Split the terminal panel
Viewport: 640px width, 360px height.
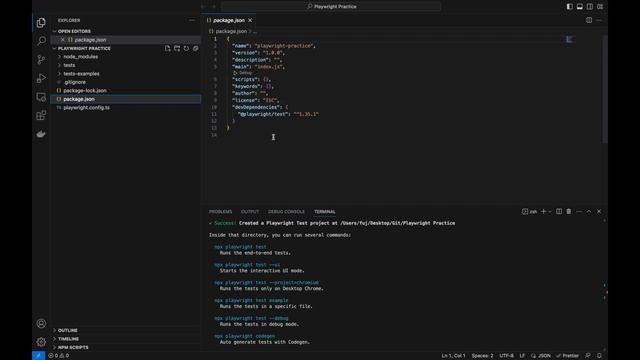point(559,211)
